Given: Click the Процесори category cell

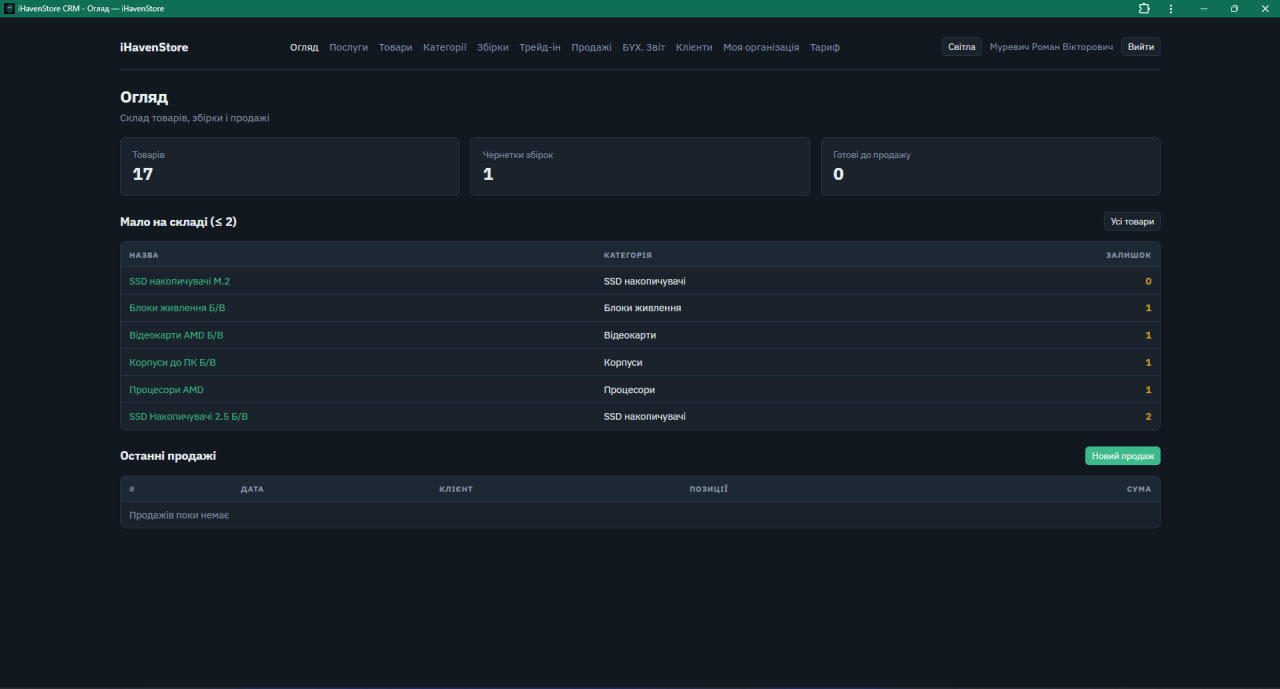Looking at the screenshot, I should click(x=630, y=389).
